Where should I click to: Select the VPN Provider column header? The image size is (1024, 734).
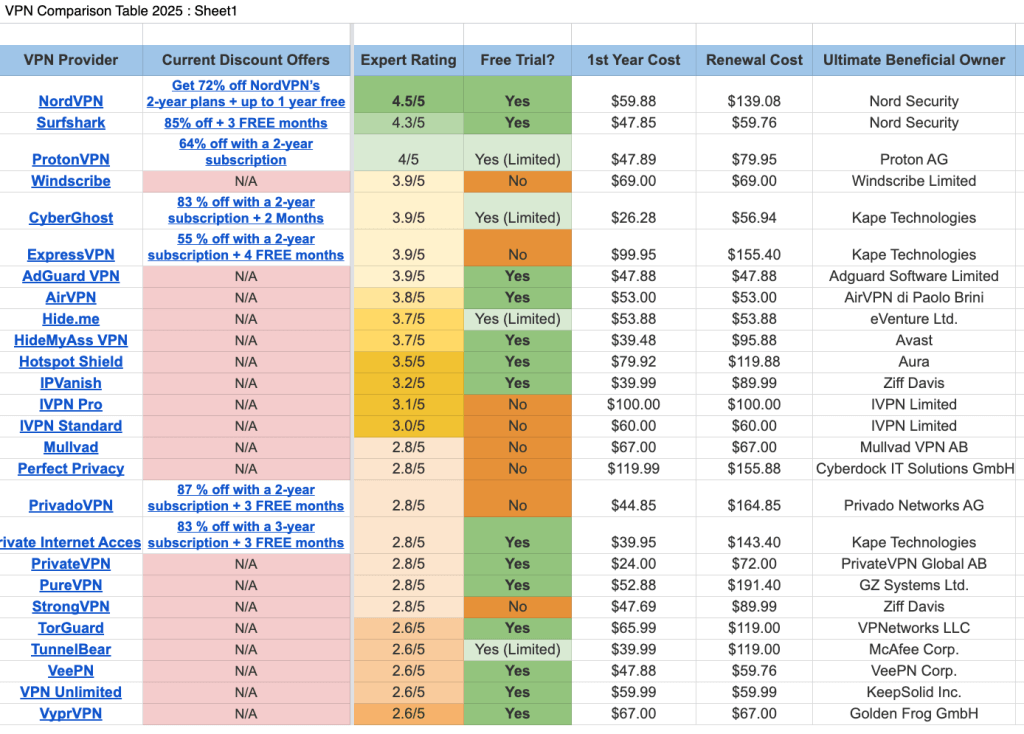coord(71,60)
